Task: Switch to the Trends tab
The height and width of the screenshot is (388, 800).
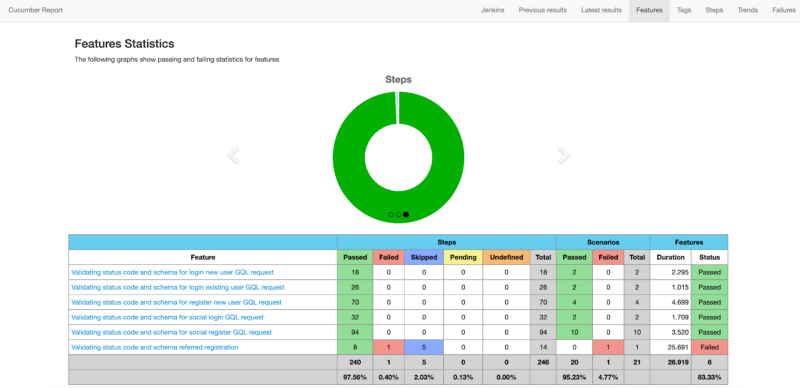Action: [x=747, y=10]
